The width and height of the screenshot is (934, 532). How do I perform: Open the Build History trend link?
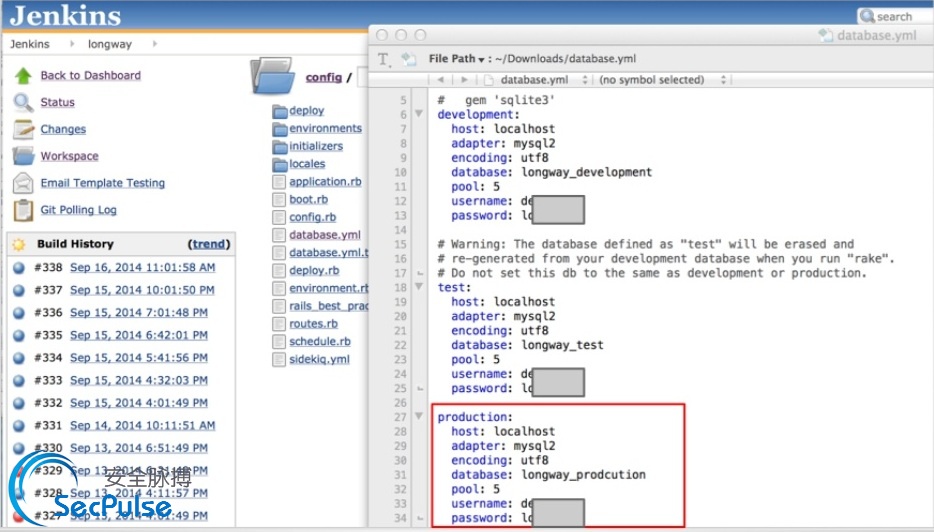[x=209, y=244]
